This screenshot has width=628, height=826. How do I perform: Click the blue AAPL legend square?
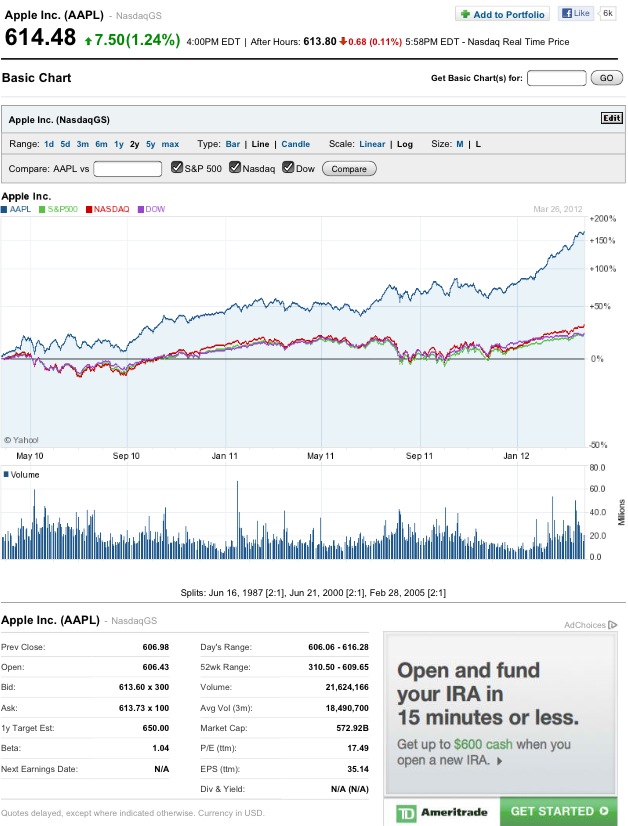(5, 209)
